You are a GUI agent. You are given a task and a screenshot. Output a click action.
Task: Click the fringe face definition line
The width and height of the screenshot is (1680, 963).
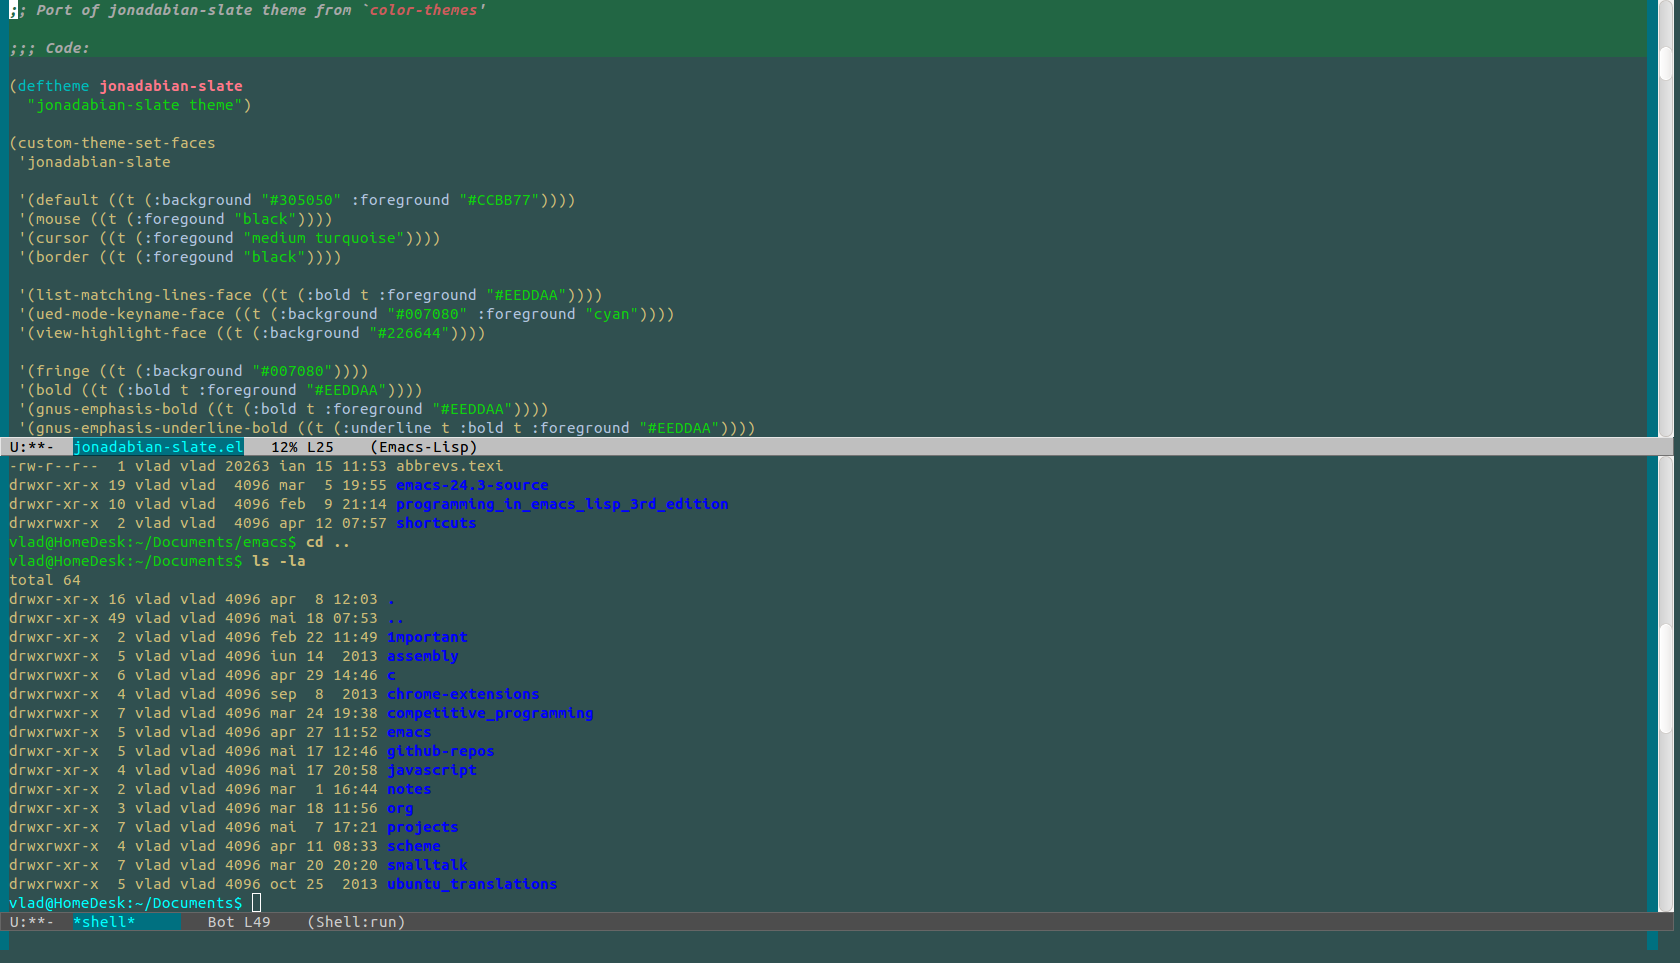[x=194, y=371]
